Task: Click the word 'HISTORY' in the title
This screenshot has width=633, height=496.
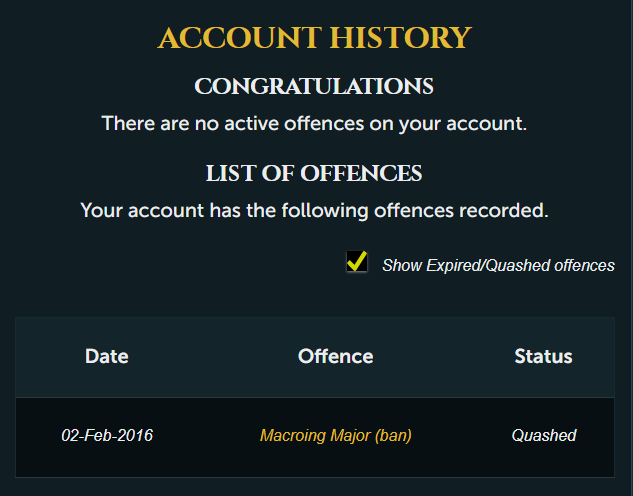Action: [x=406, y=38]
